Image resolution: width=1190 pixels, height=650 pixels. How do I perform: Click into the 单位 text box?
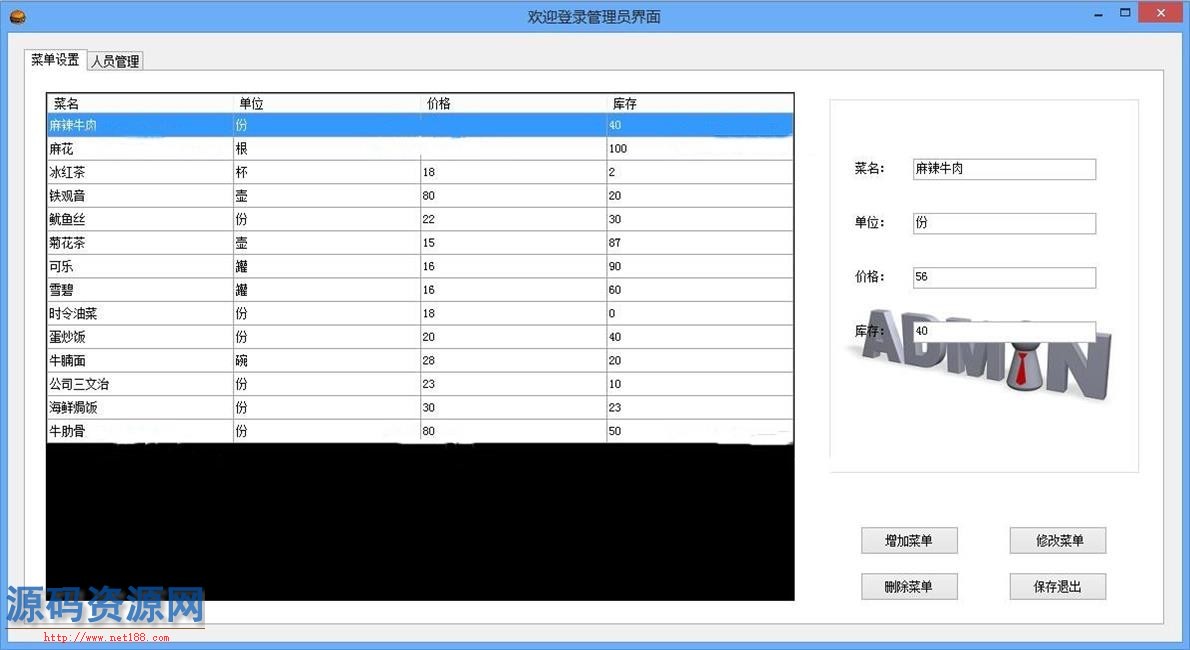pyautogui.click(x=1003, y=223)
